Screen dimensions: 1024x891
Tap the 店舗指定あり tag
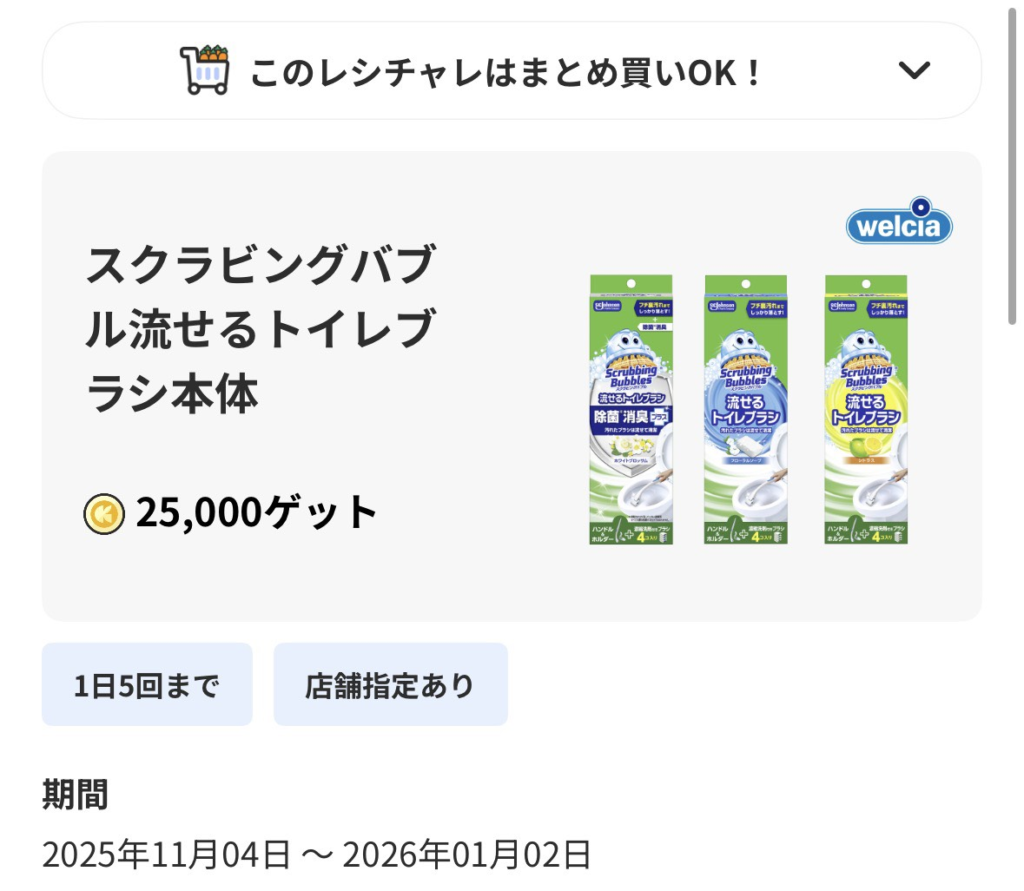390,685
